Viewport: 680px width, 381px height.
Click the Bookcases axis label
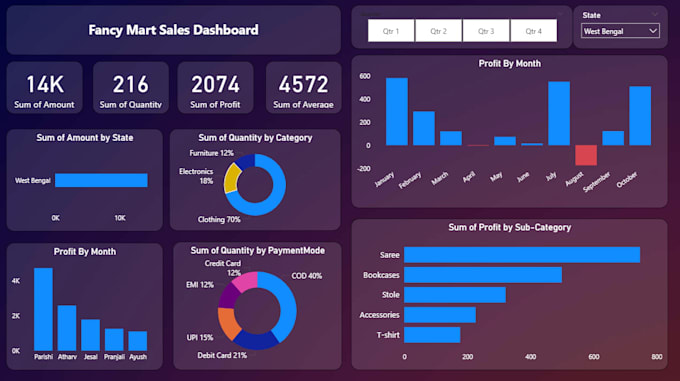pyautogui.click(x=381, y=275)
